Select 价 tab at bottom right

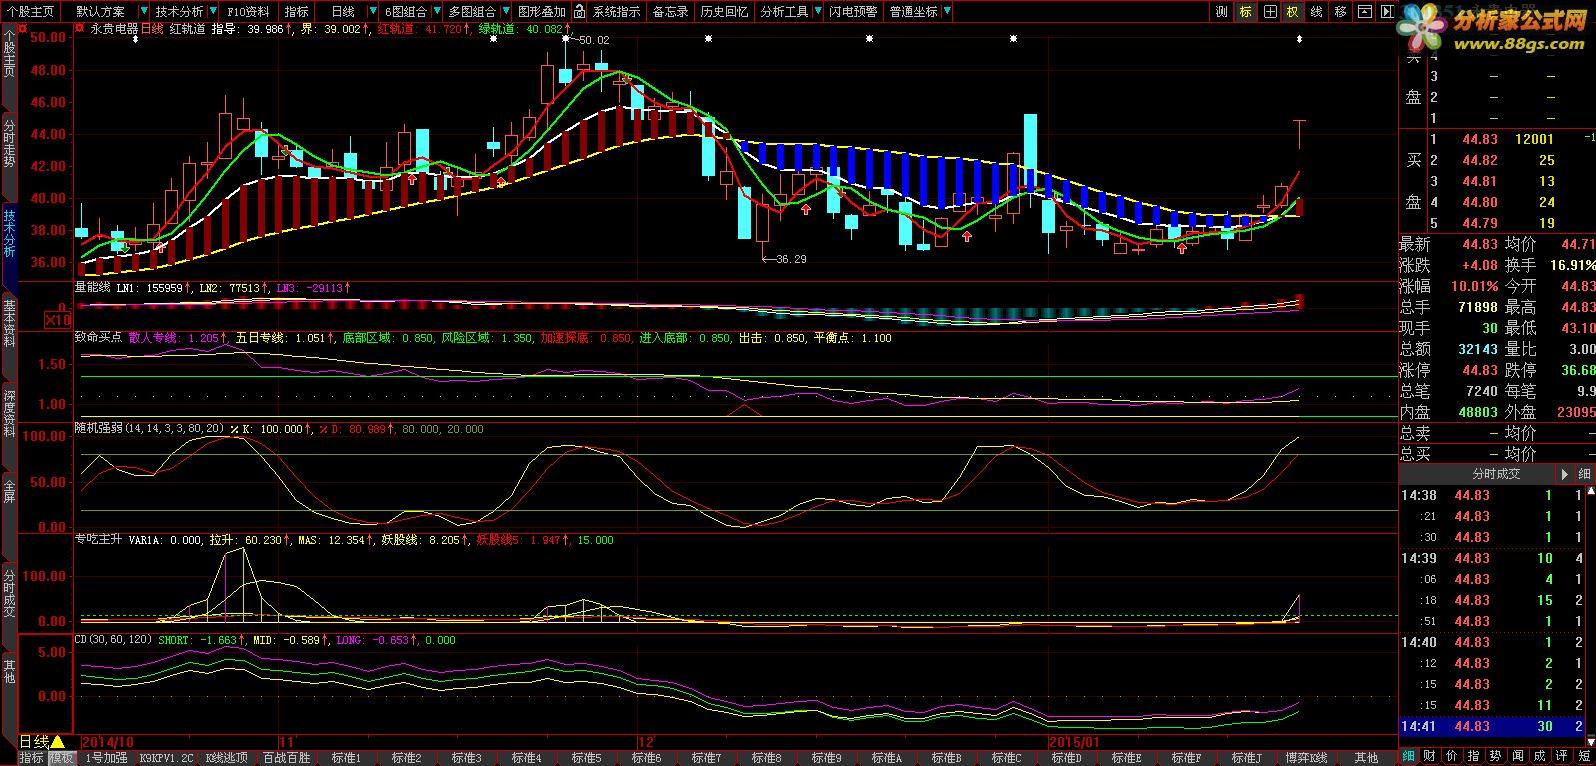1451,756
